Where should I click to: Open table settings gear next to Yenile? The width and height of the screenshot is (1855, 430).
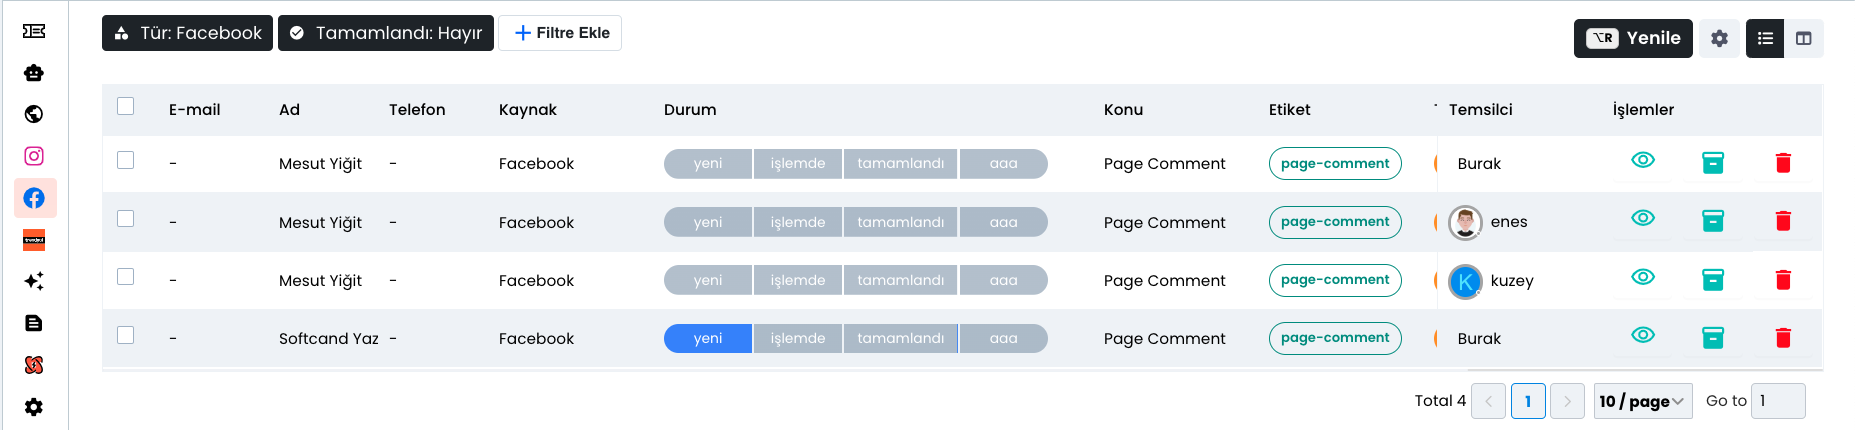1719,38
